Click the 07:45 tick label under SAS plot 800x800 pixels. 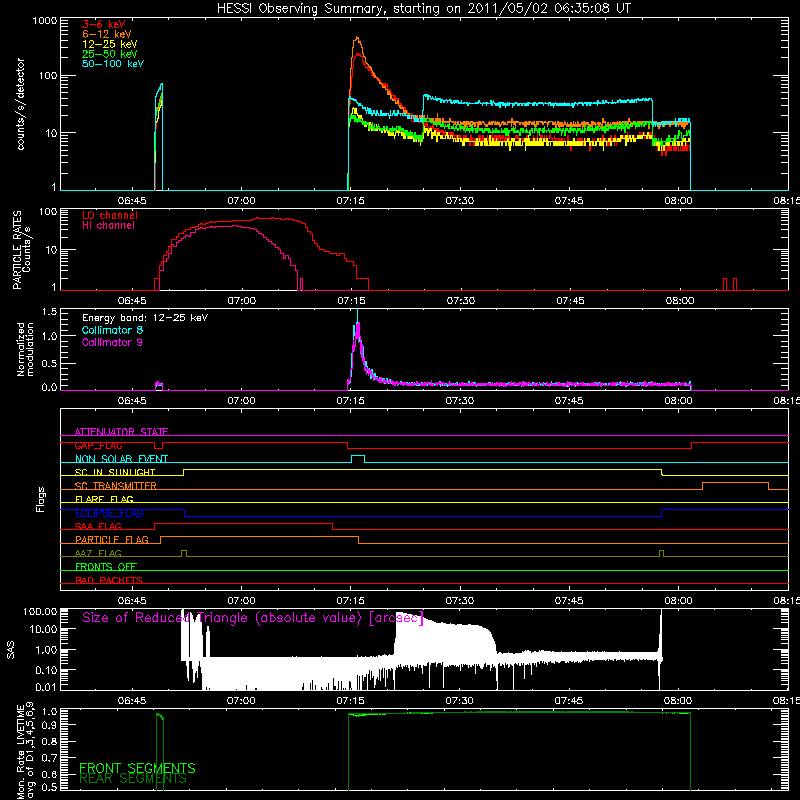(569, 701)
